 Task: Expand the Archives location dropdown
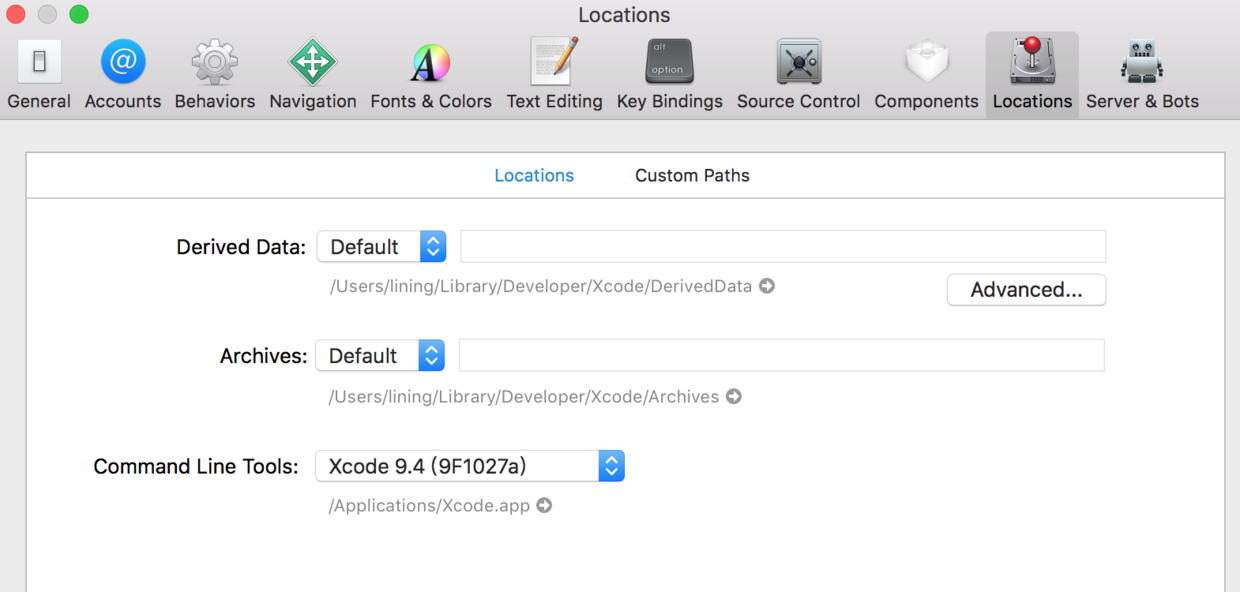[x=380, y=356]
